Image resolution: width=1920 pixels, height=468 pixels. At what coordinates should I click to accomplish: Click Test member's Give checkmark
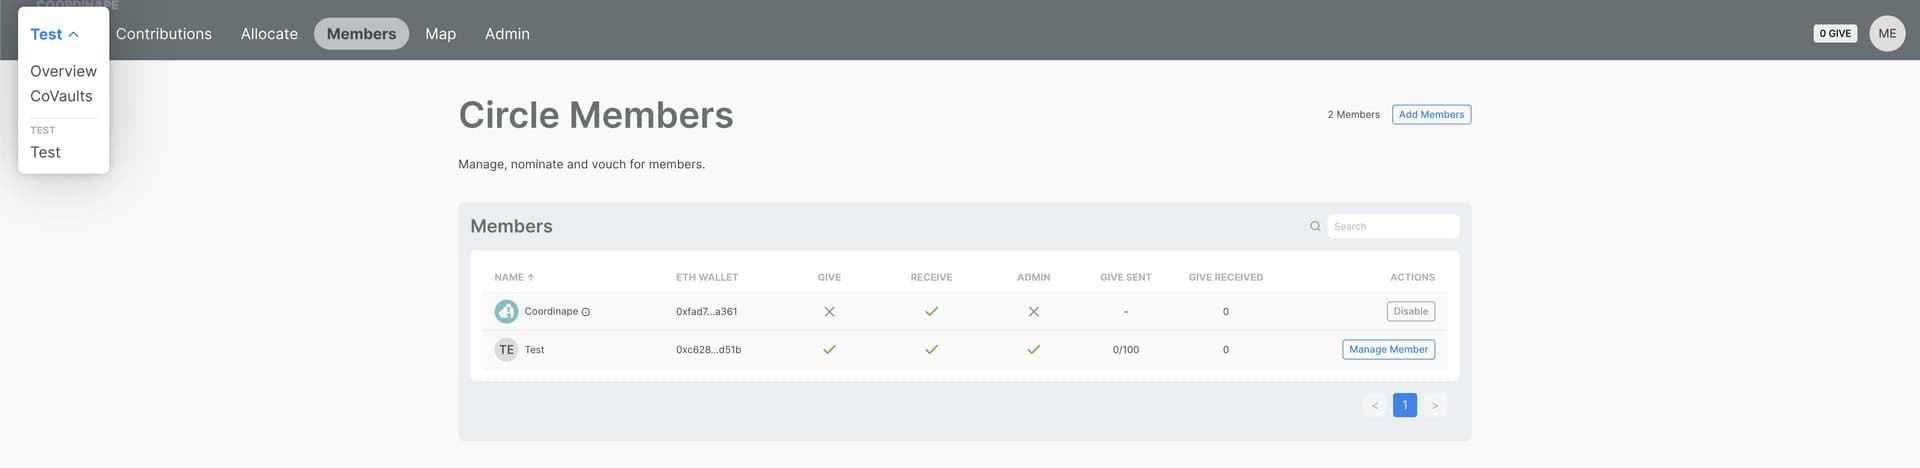coord(829,350)
